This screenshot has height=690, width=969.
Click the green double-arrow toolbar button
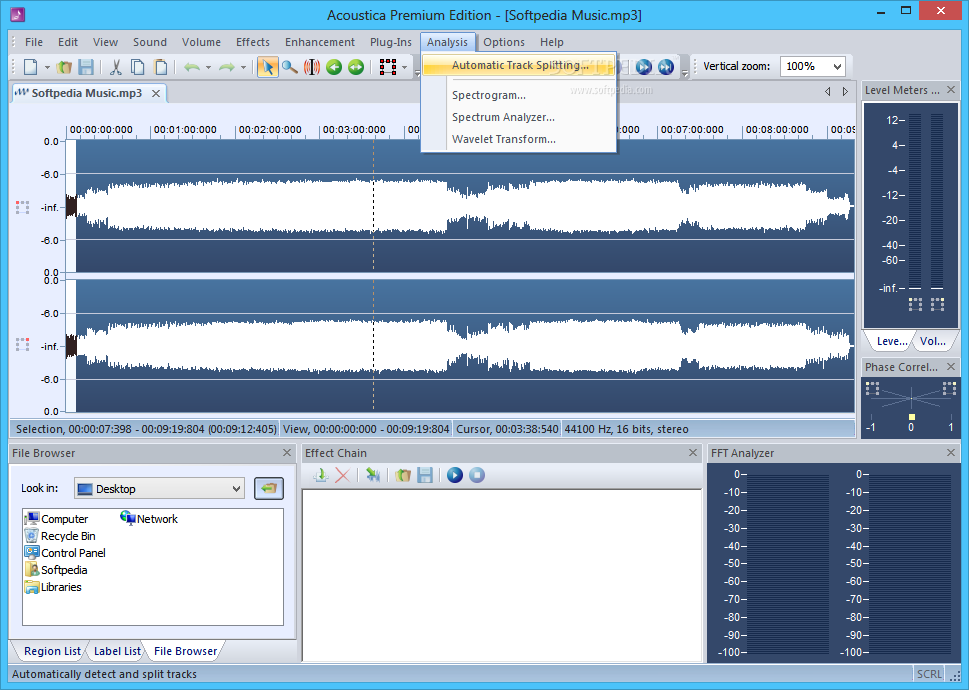coord(356,67)
